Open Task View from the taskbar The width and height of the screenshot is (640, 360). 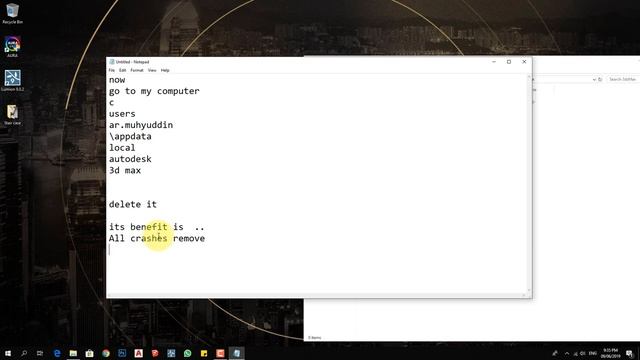coord(40,353)
